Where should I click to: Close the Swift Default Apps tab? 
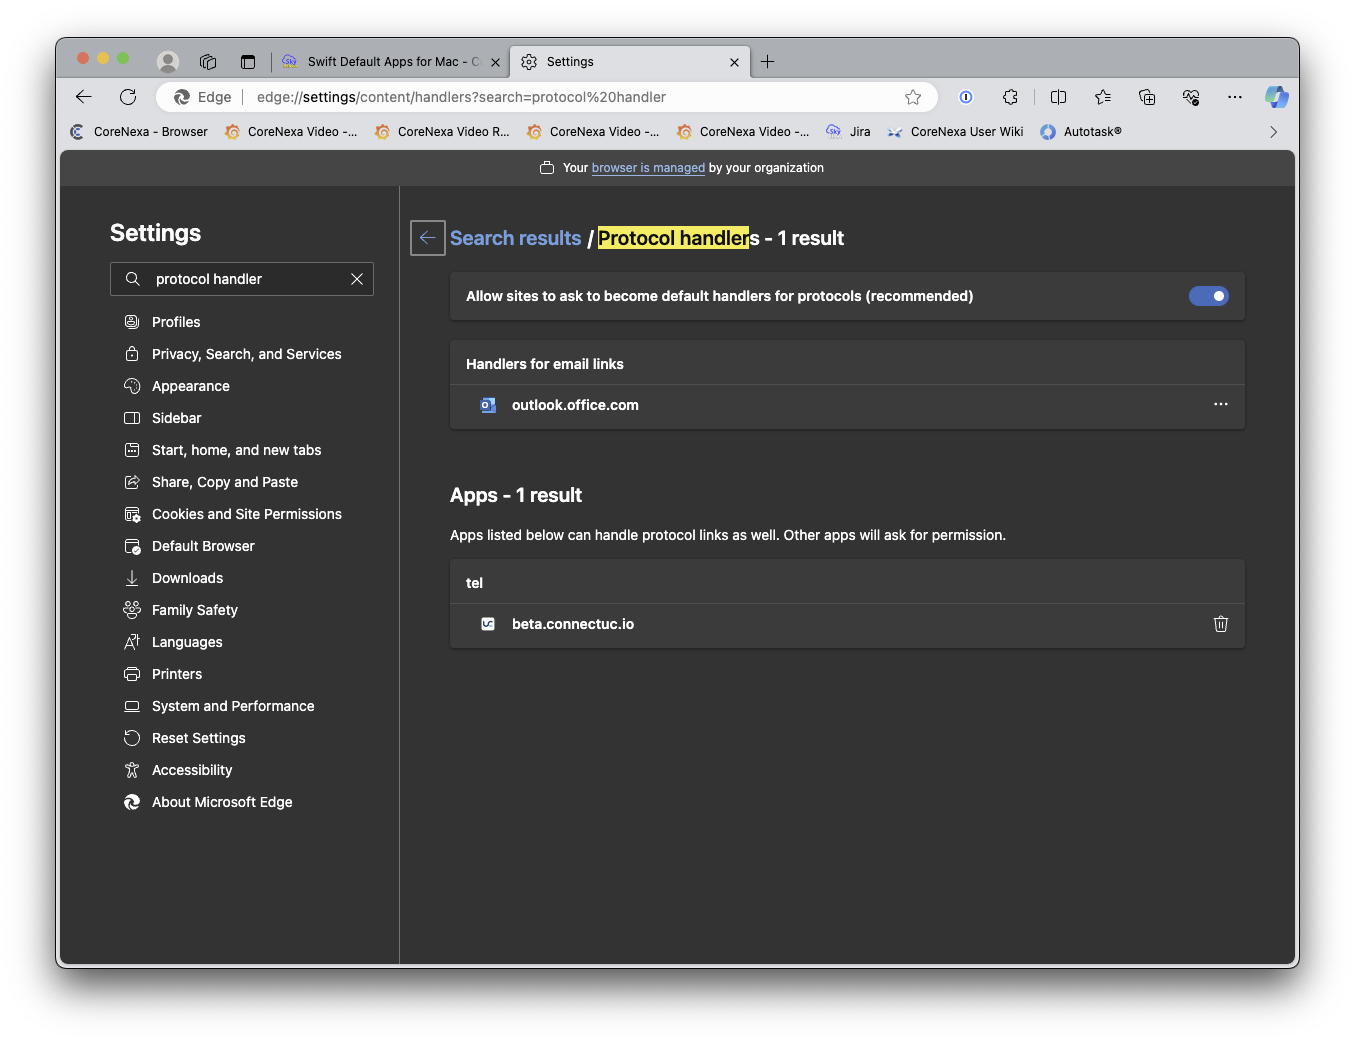tap(495, 62)
